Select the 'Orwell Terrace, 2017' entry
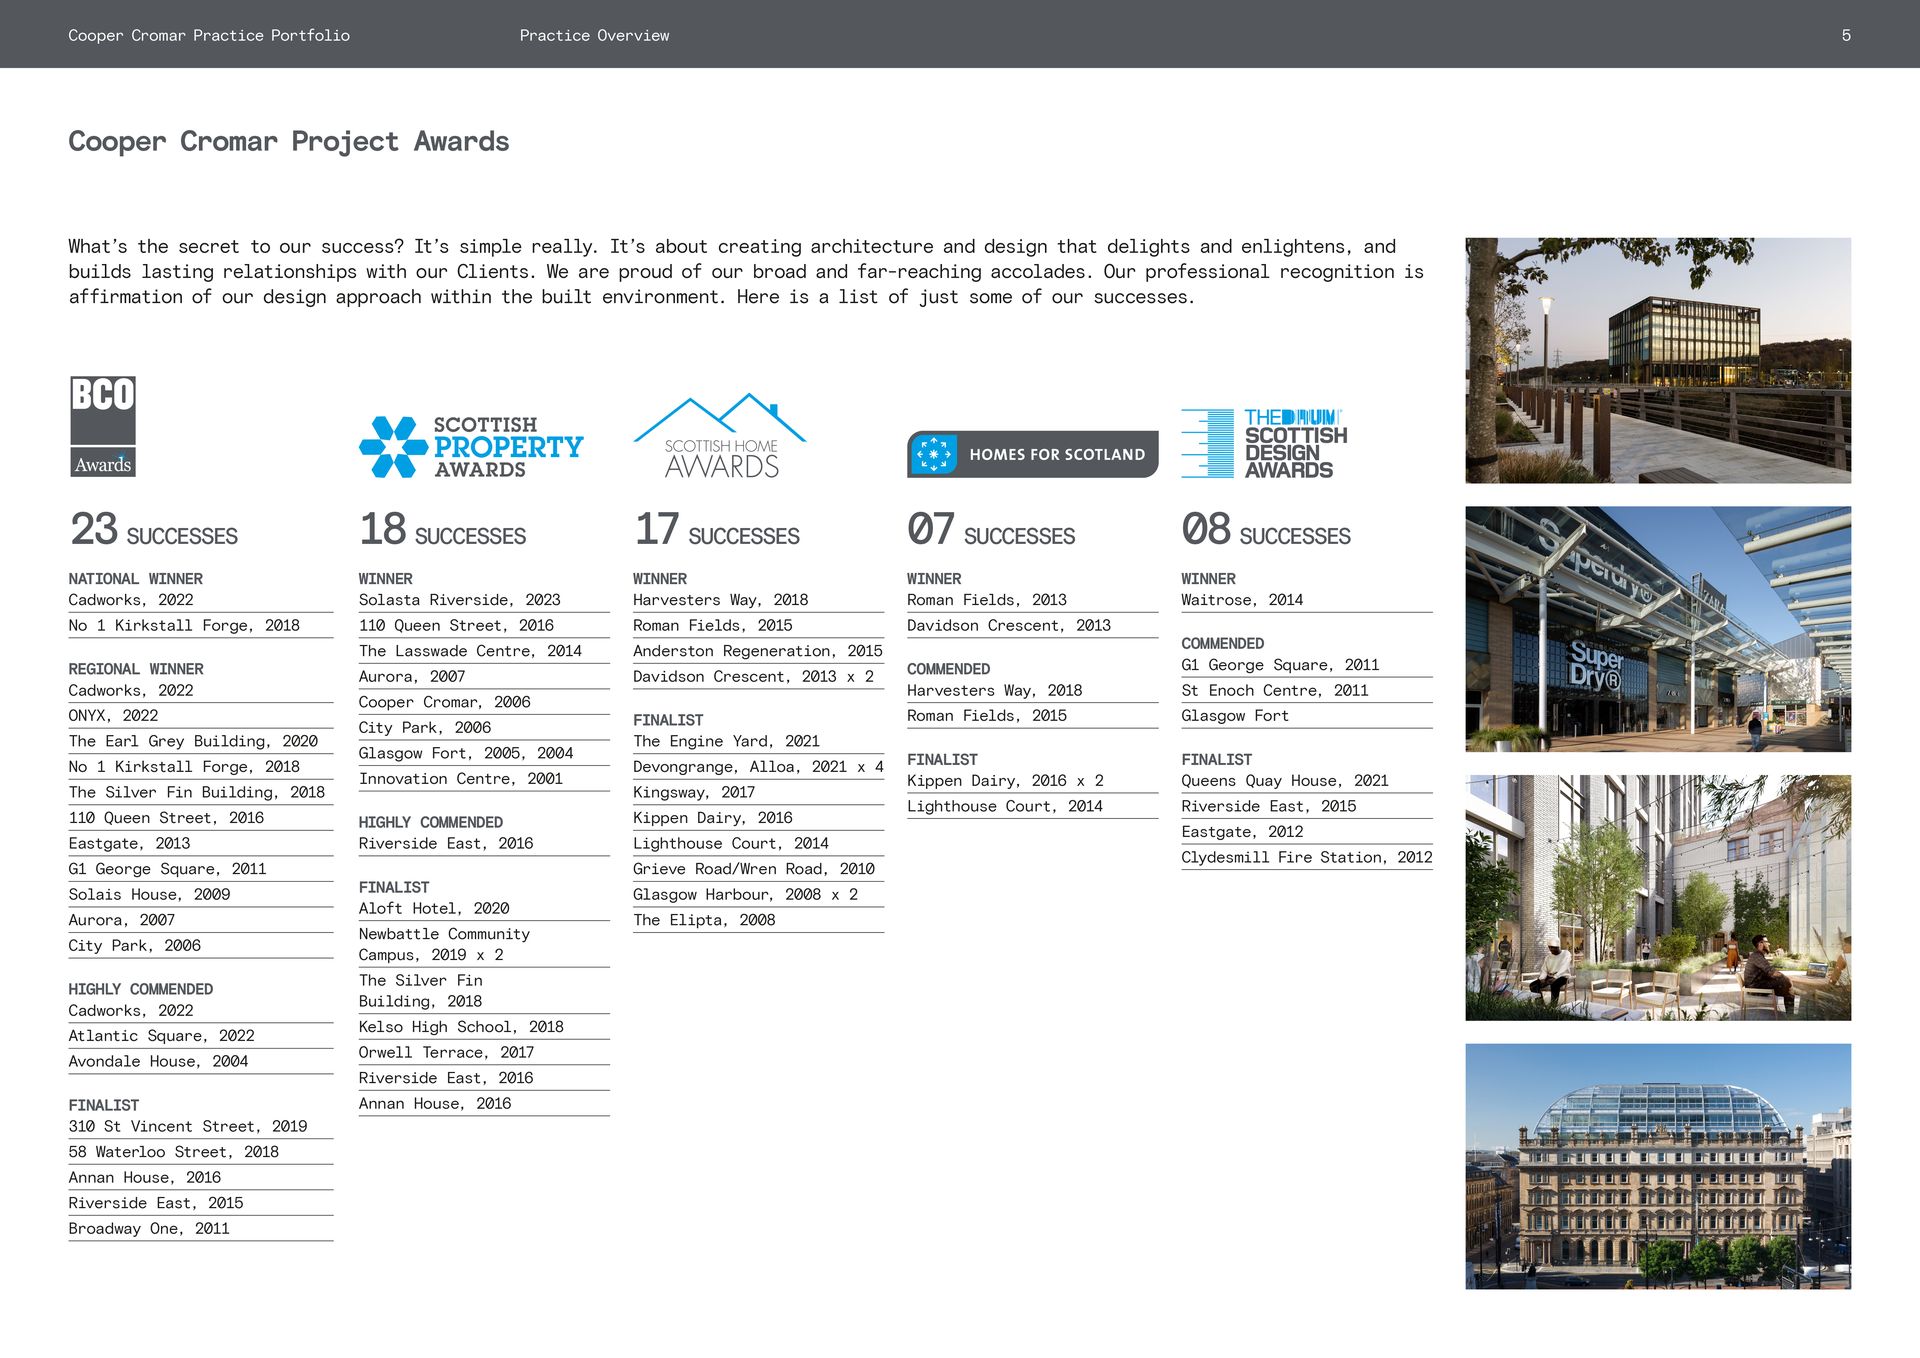1920x1358 pixels. pyautogui.click(x=447, y=1053)
